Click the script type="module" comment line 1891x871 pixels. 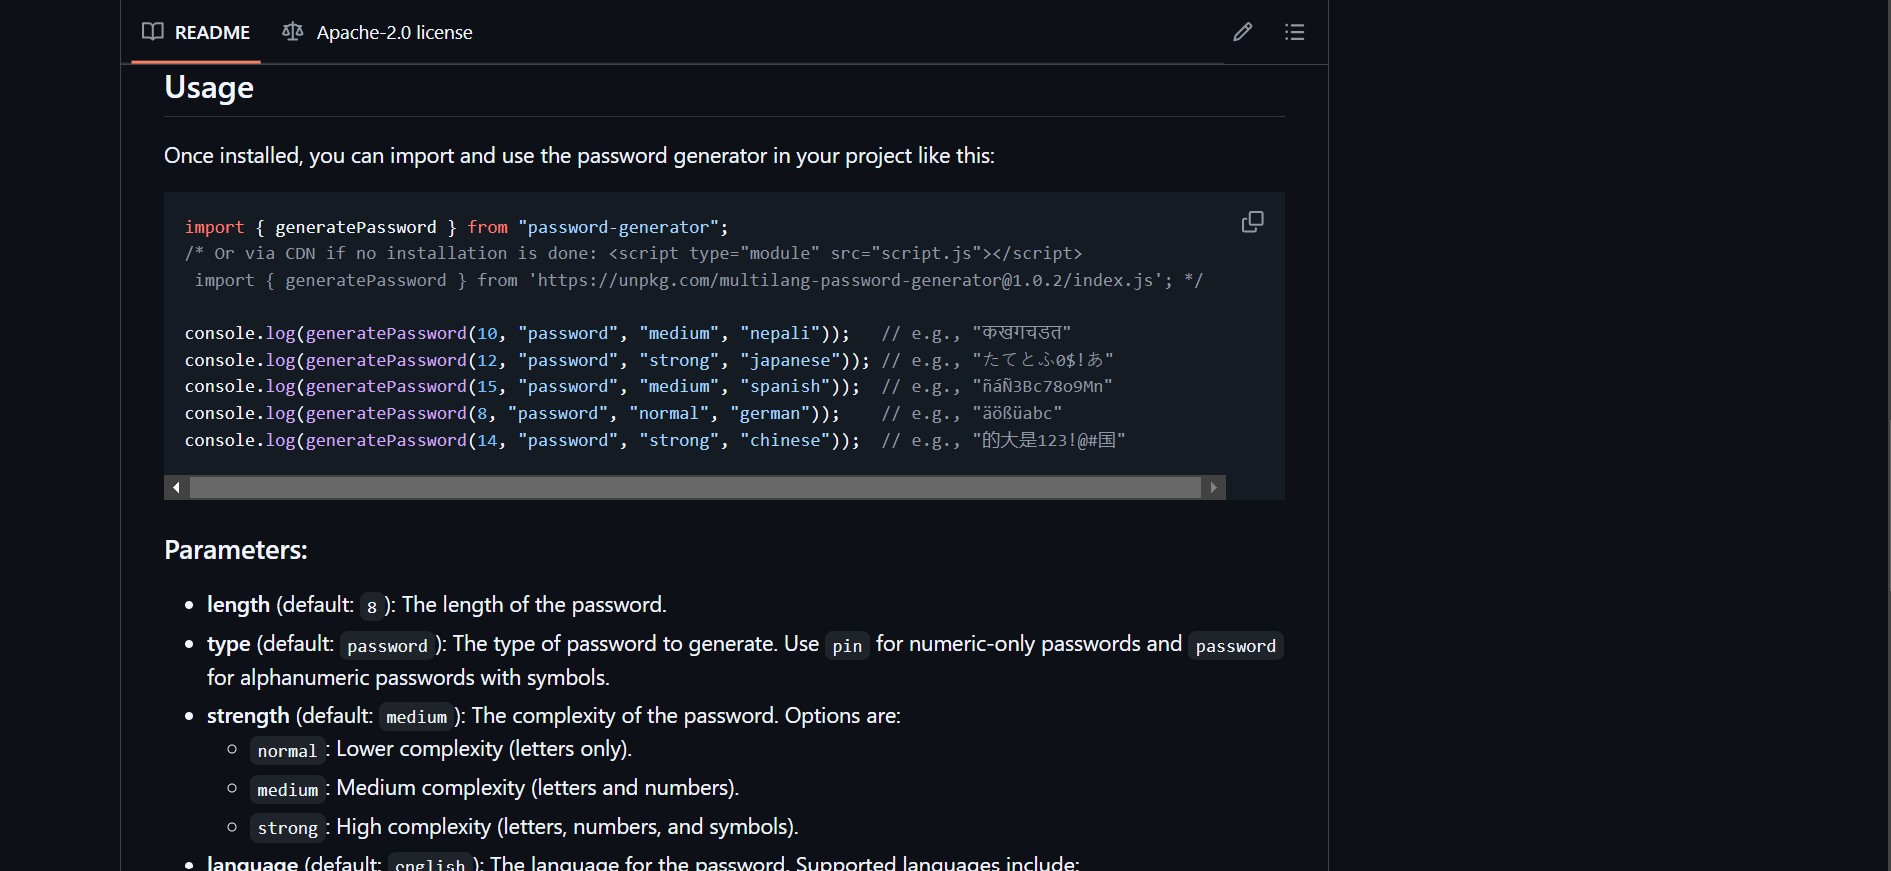pyautogui.click(x=633, y=253)
